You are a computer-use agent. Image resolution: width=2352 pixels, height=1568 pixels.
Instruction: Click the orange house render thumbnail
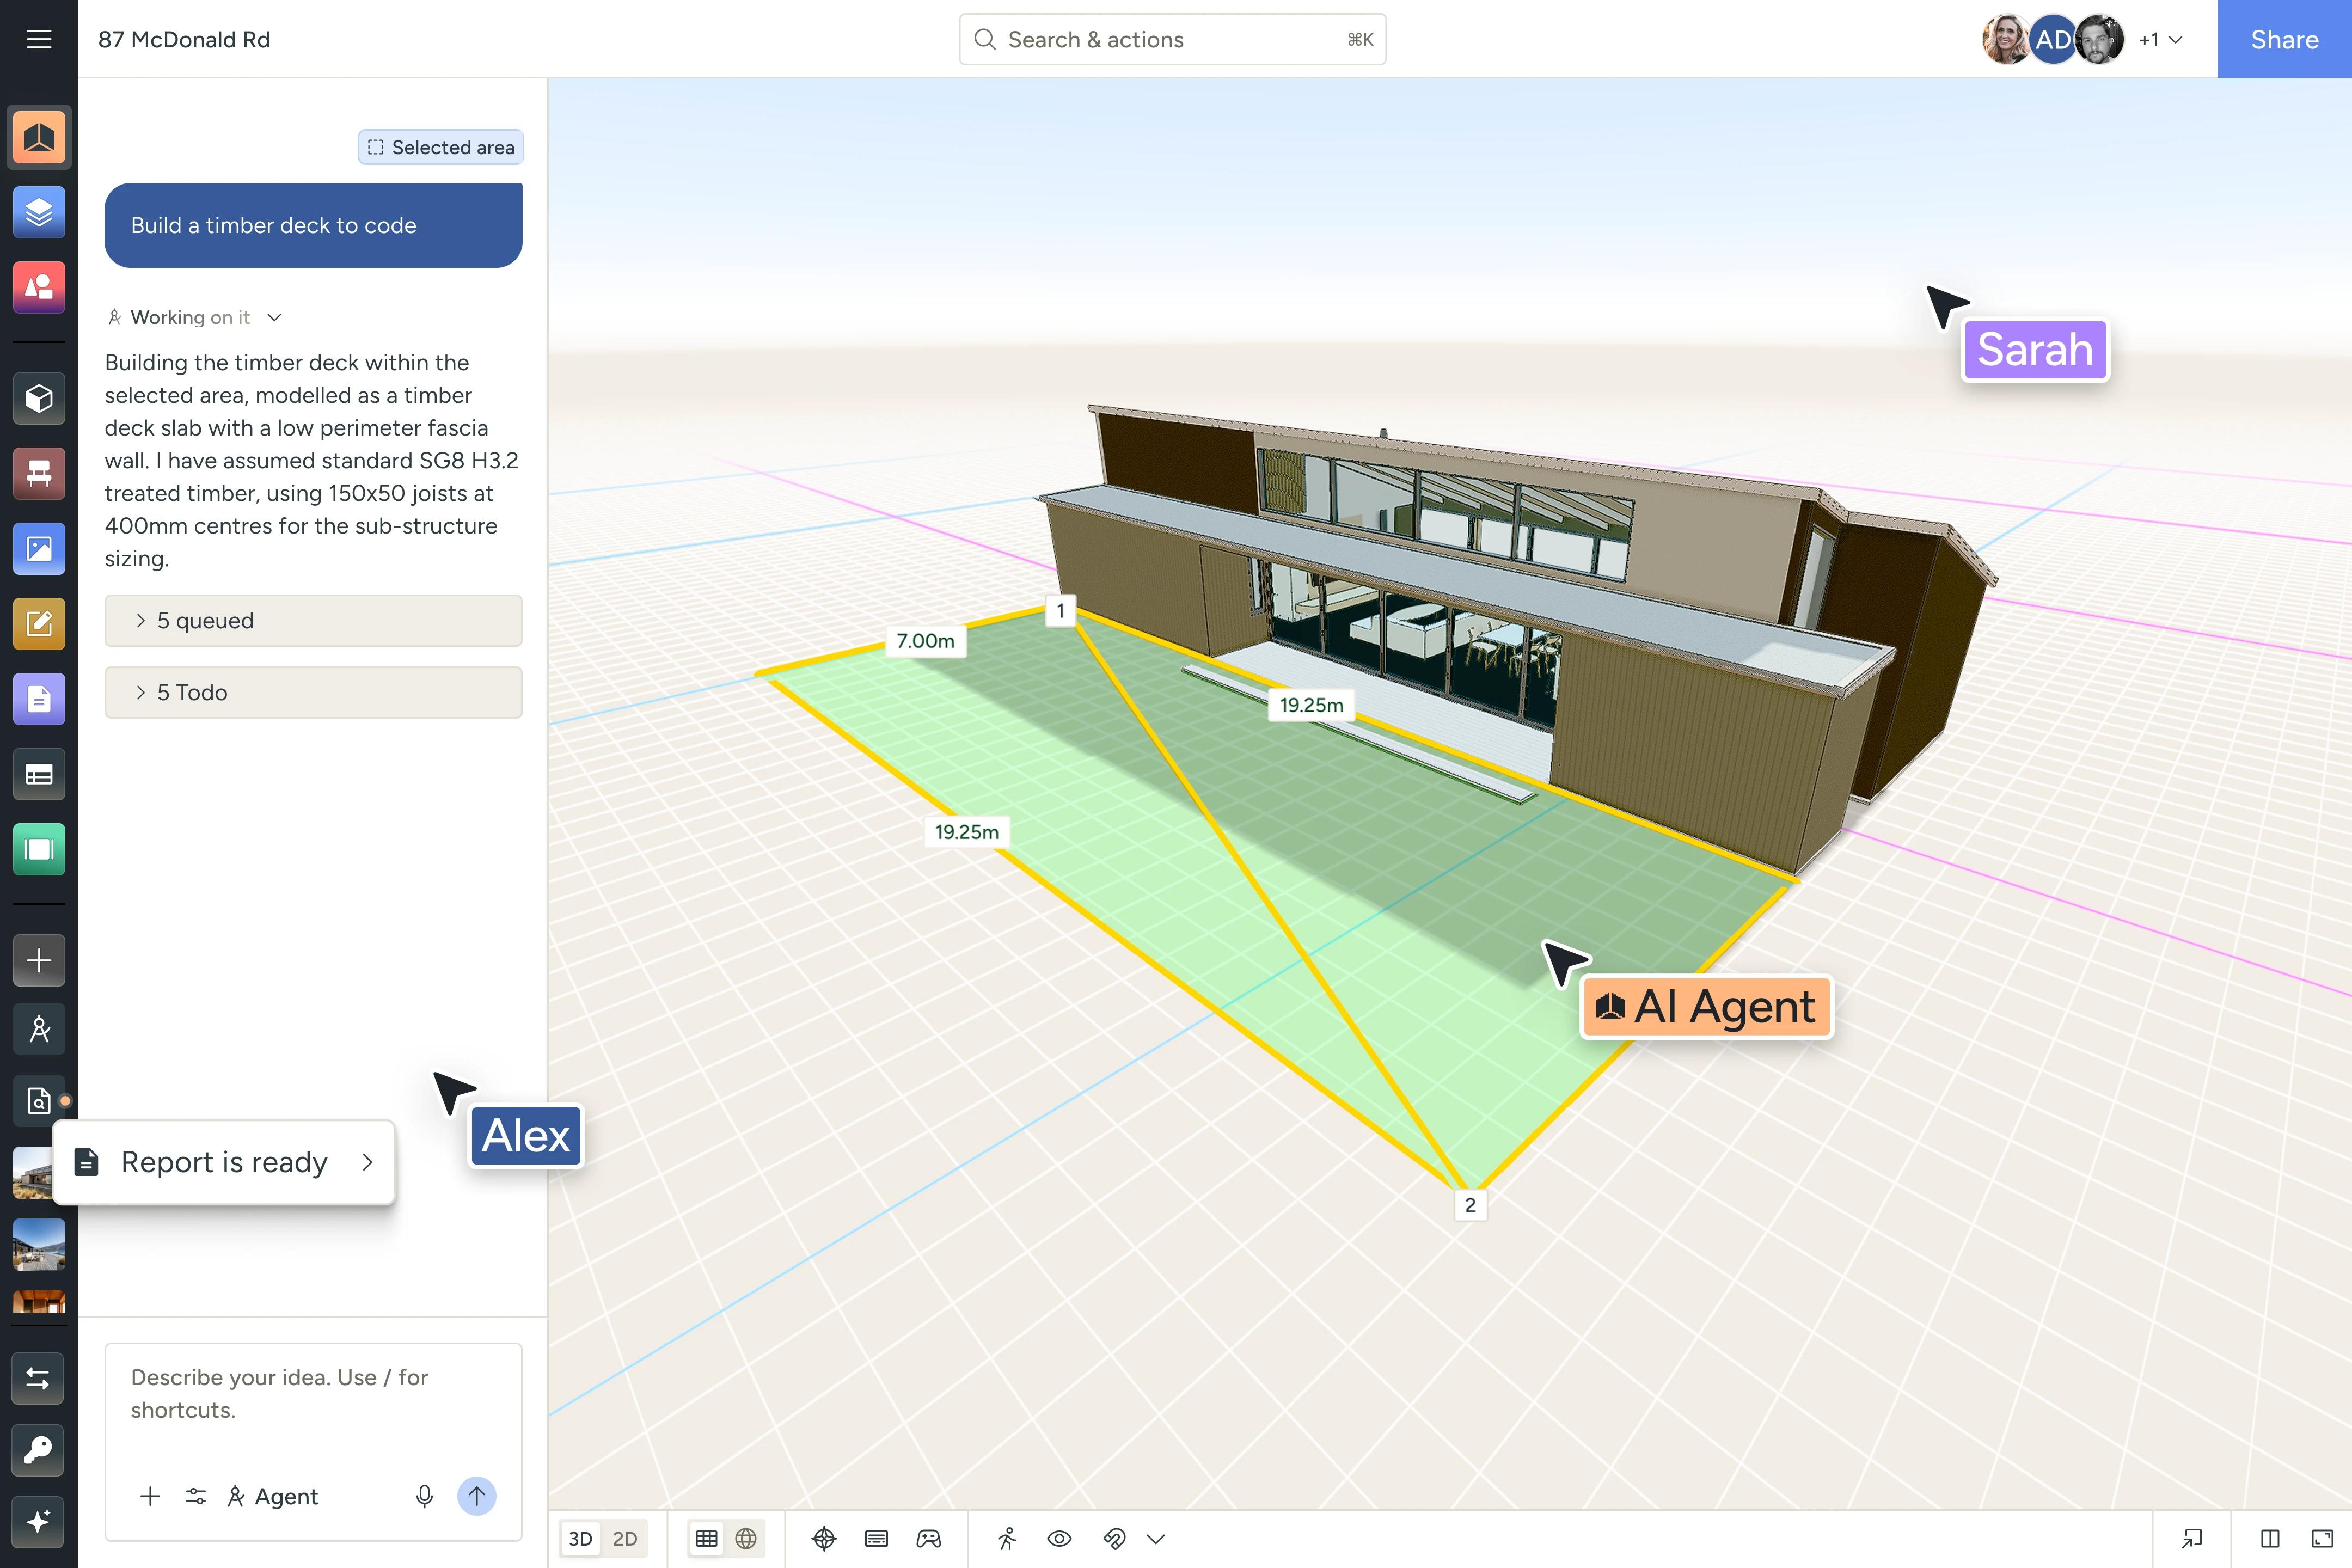pyautogui.click(x=39, y=1302)
